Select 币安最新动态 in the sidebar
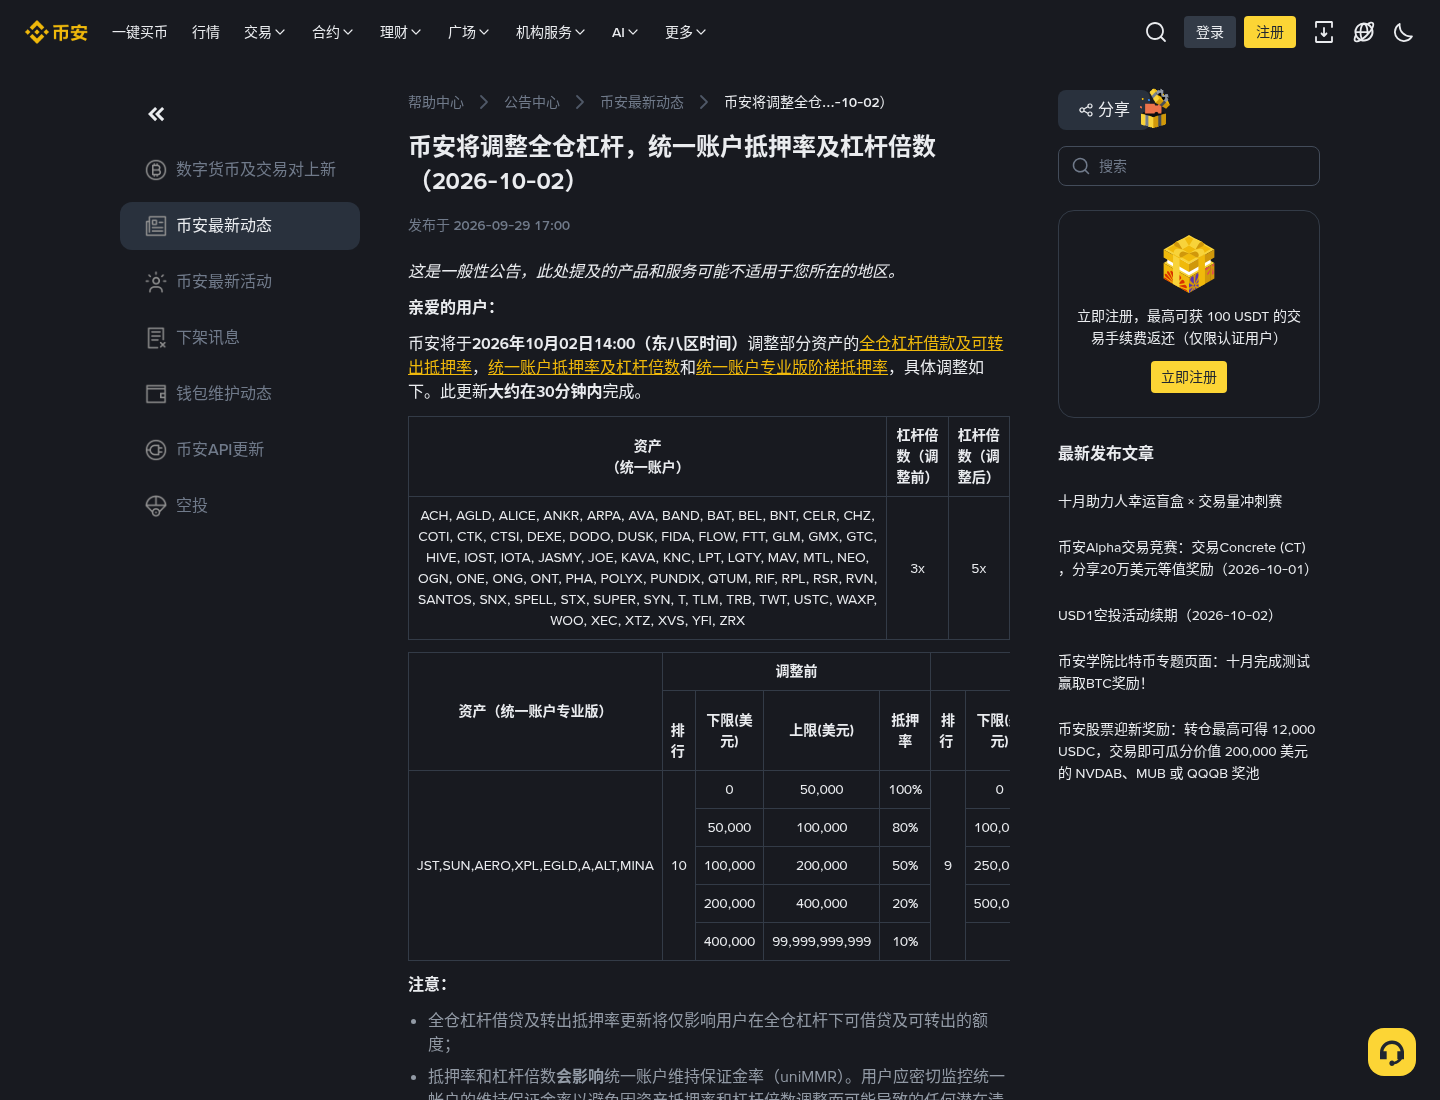The width and height of the screenshot is (1440, 1100). [x=240, y=226]
